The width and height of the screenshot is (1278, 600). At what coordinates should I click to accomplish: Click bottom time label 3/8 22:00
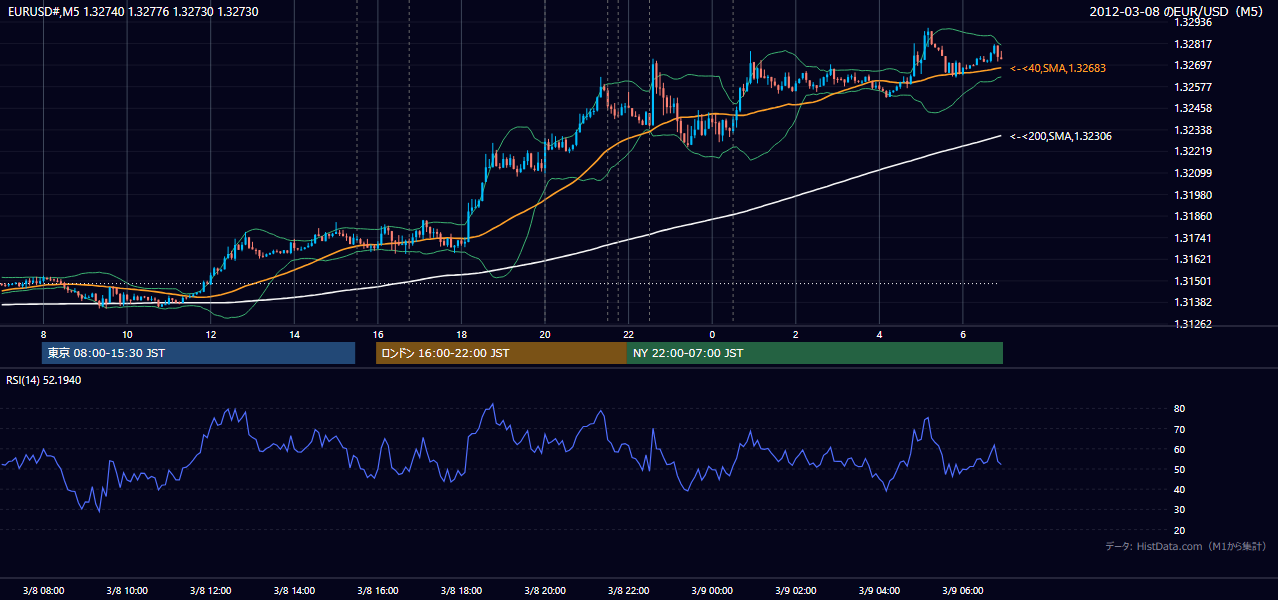(628, 590)
